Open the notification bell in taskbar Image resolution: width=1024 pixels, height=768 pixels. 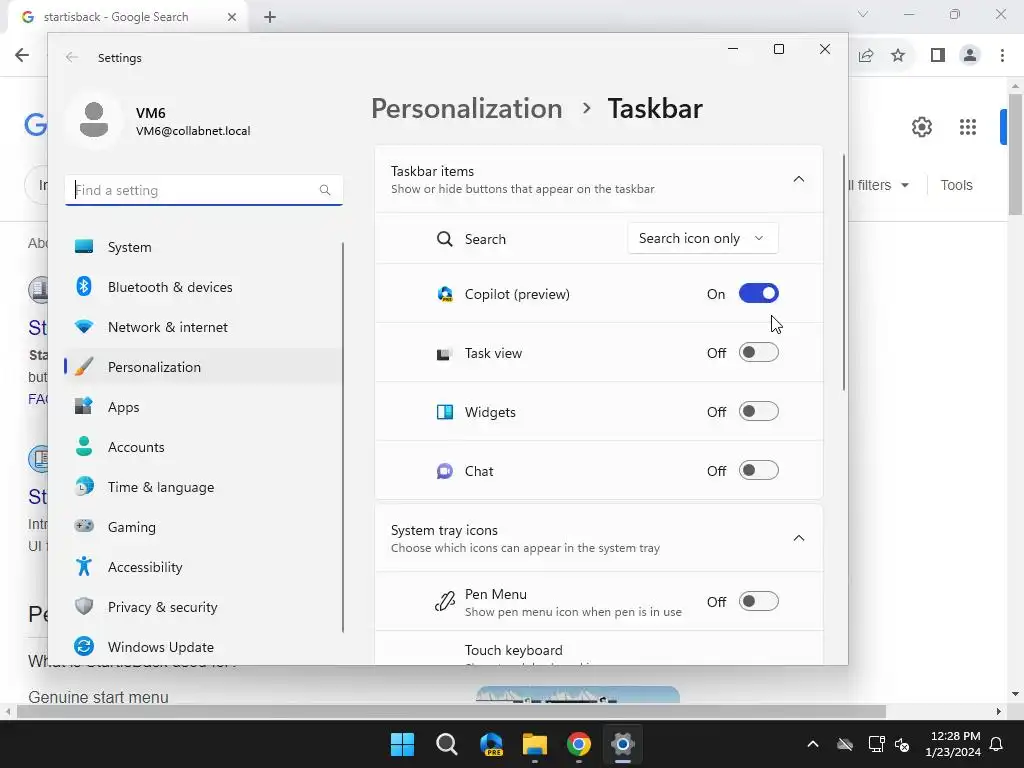(x=997, y=744)
